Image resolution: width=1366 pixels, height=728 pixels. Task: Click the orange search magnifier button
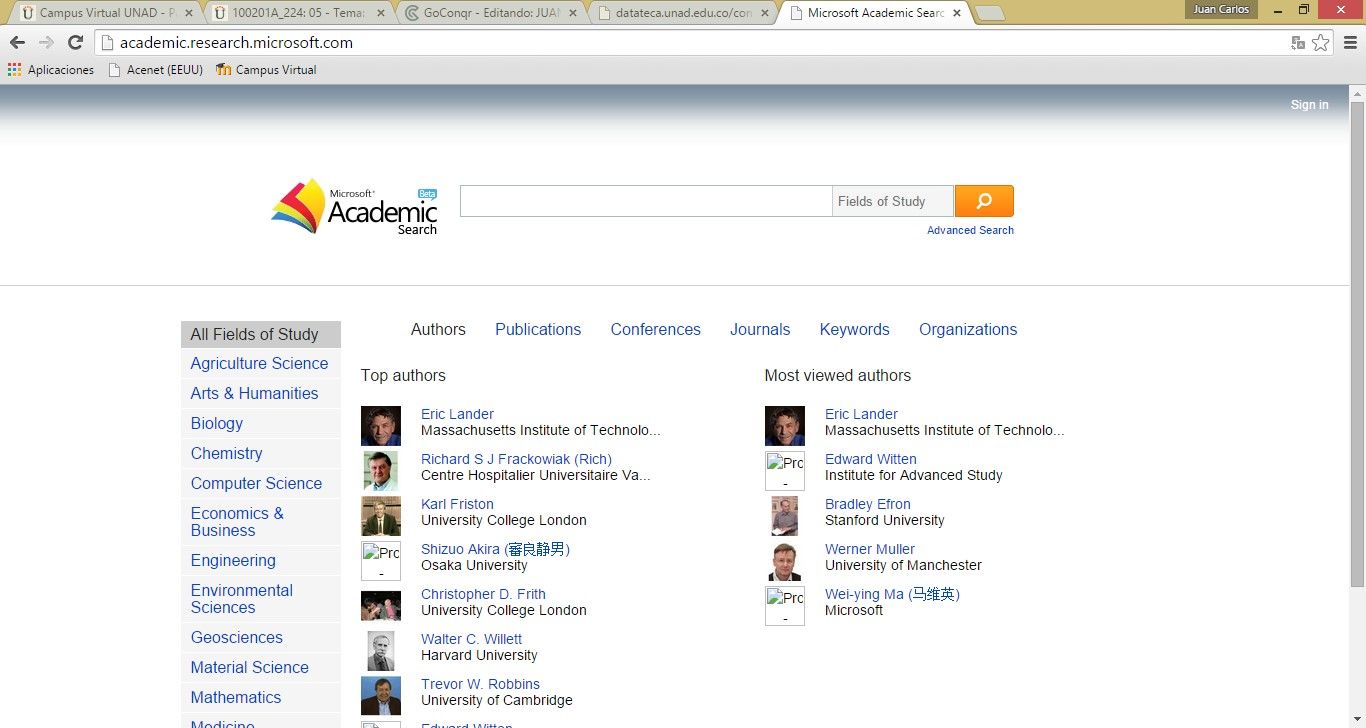click(x=984, y=201)
